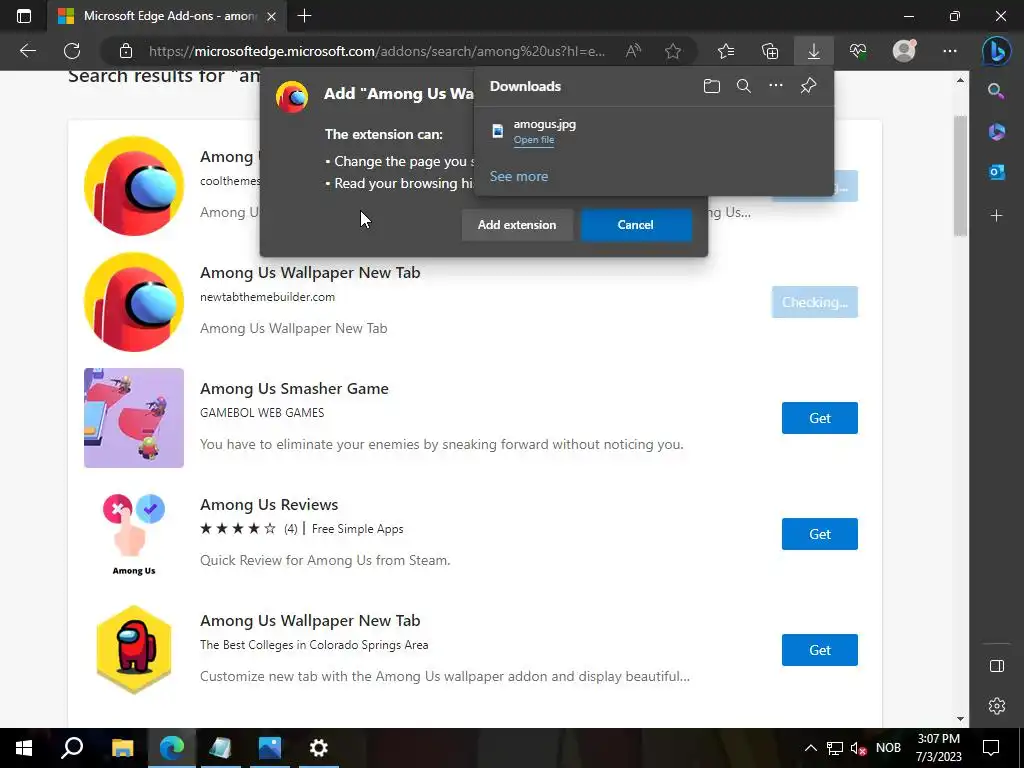Open more options in Downloads panel
This screenshot has width=1024, height=768.
[x=776, y=86]
